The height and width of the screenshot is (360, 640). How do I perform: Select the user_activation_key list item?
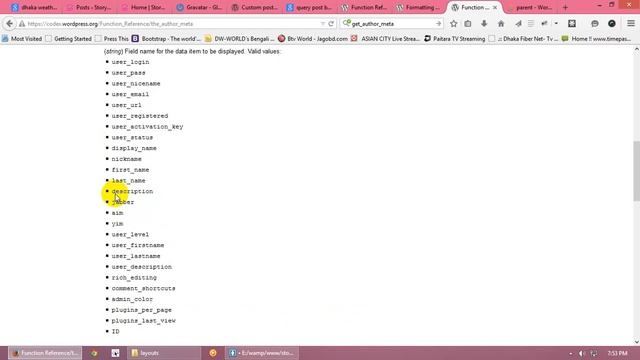click(147, 127)
